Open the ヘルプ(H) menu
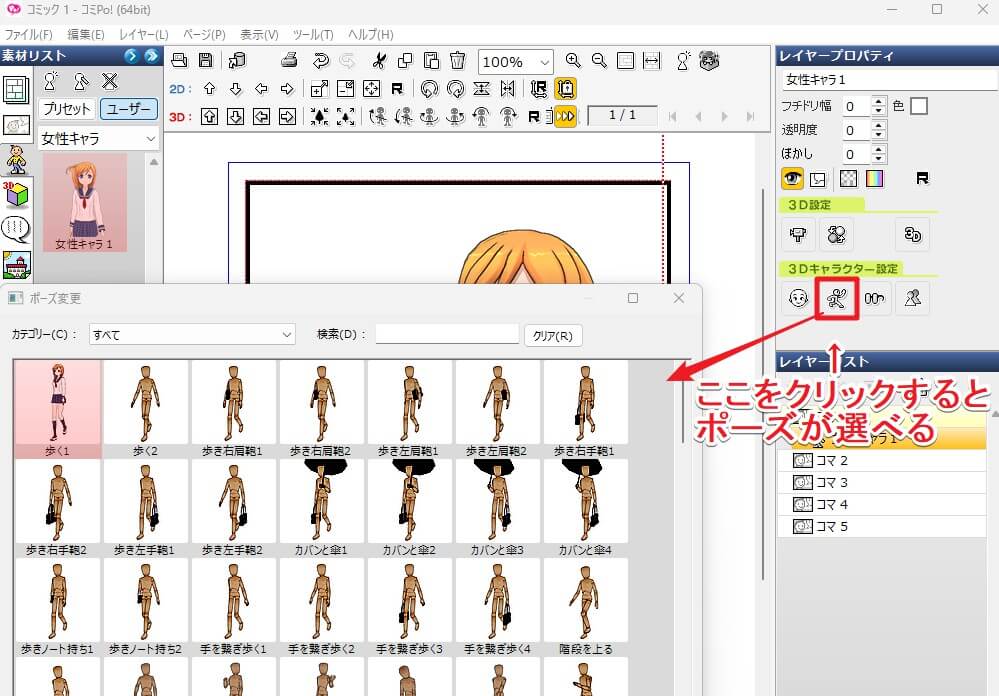 pos(370,34)
